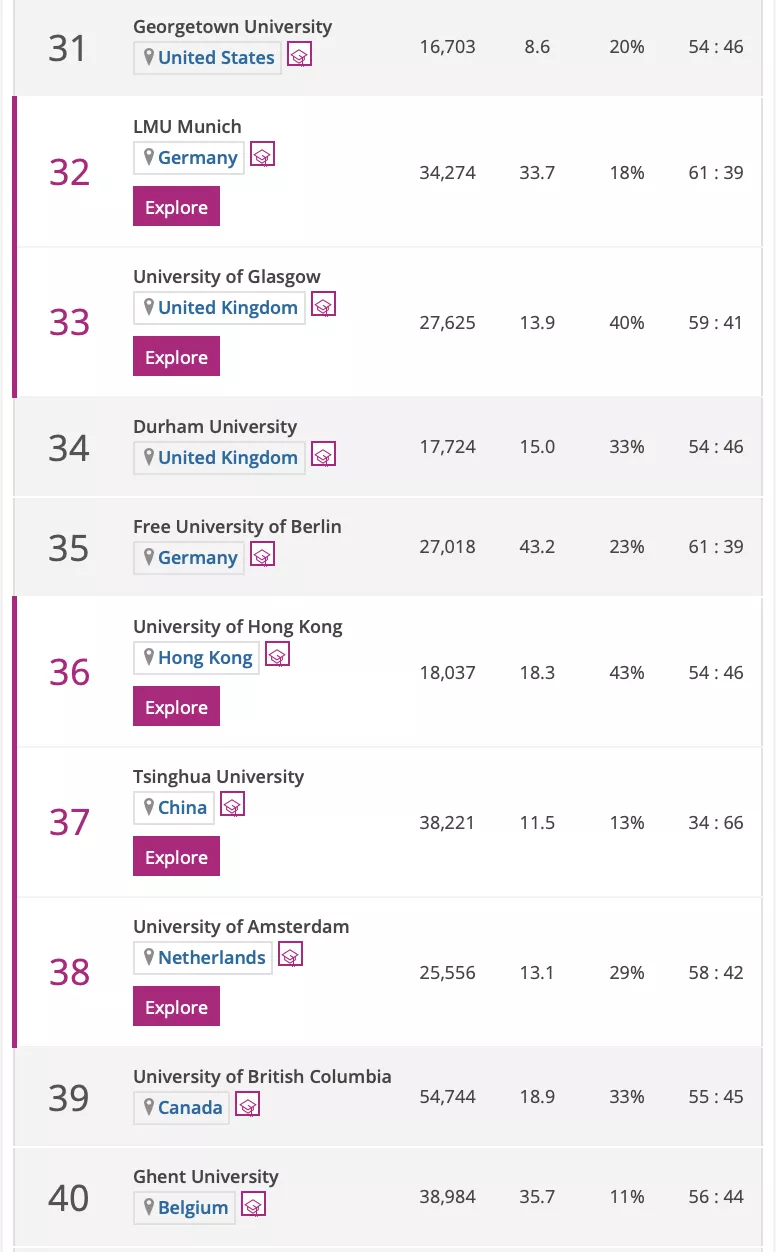The width and height of the screenshot is (776, 1252).
Task: Open the Belgium link under Ghent University
Action: tap(191, 1207)
